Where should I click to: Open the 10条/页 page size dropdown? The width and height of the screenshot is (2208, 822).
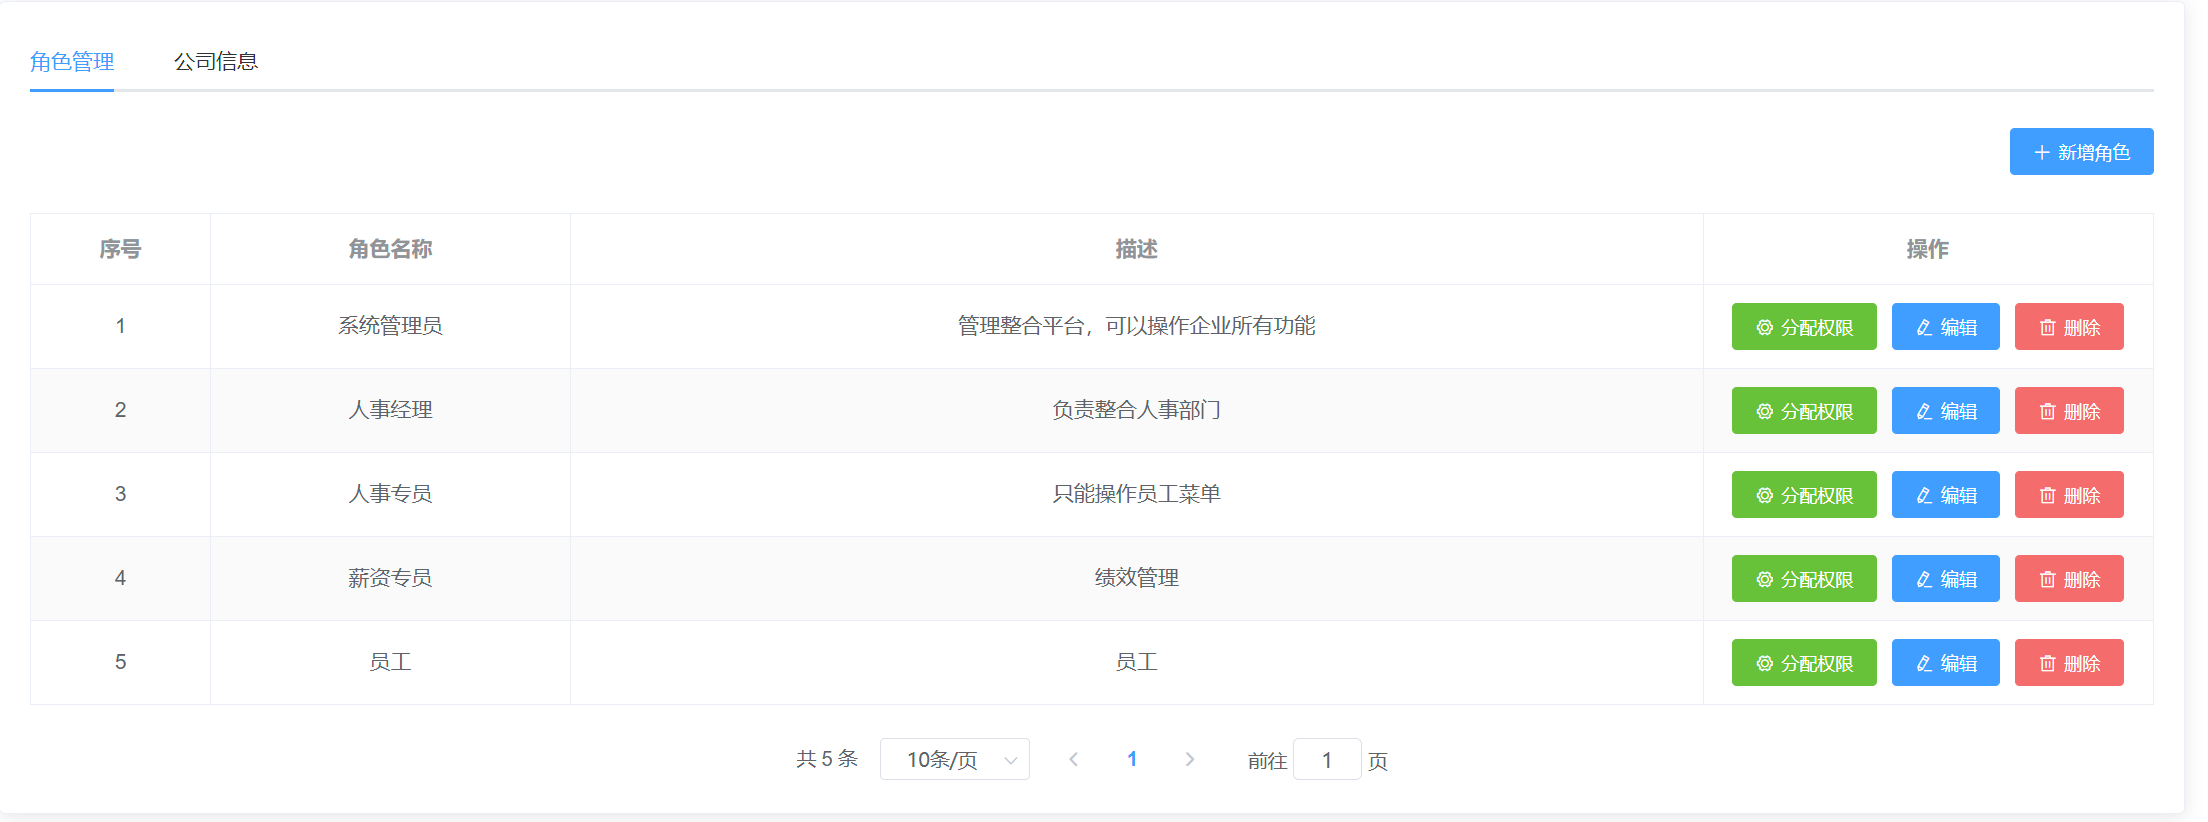point(955,760)
